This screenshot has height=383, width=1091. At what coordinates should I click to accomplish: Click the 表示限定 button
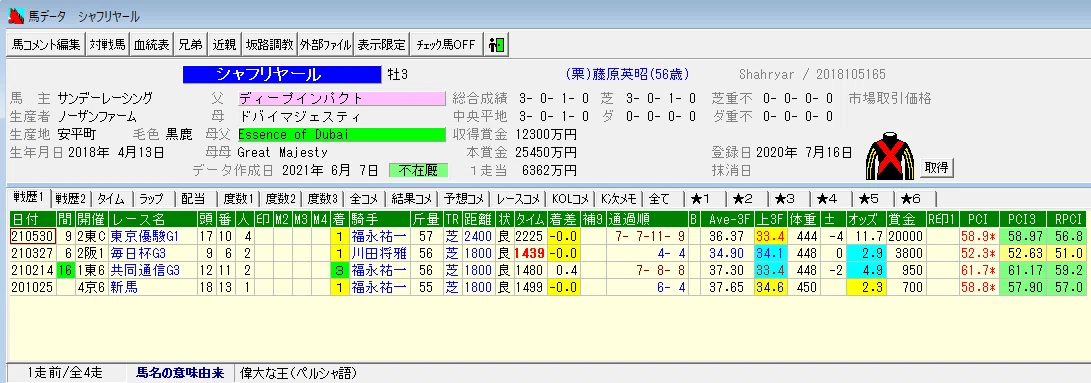coord(381,45)
